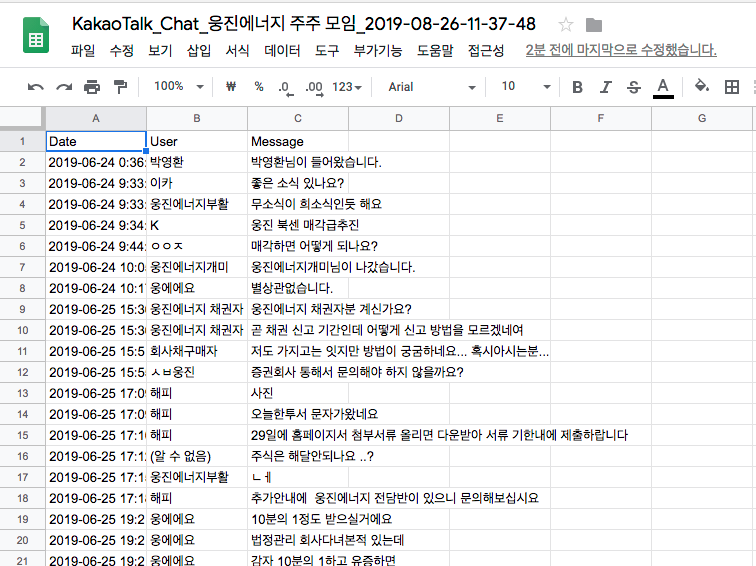Image resolution: width=756 pixels, height=566 pixels.
Task: Select cell containing 'User'
Action: click(197, 141)
